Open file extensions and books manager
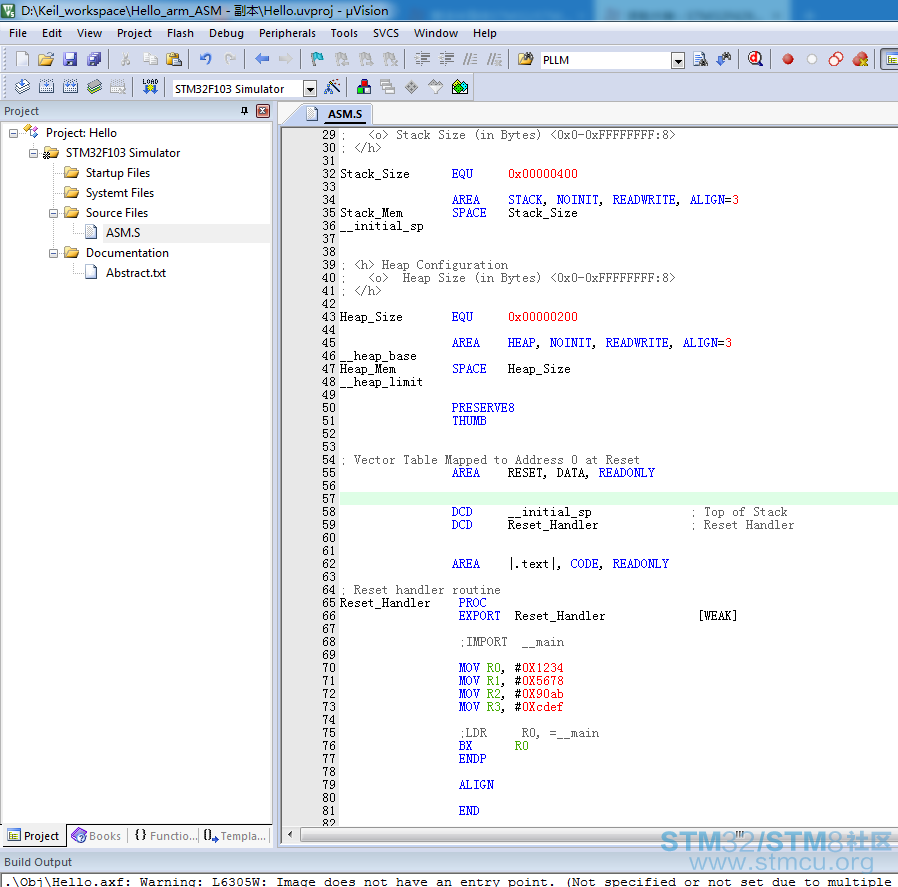Viewport: 898px width, 887px height. (364, 88)
